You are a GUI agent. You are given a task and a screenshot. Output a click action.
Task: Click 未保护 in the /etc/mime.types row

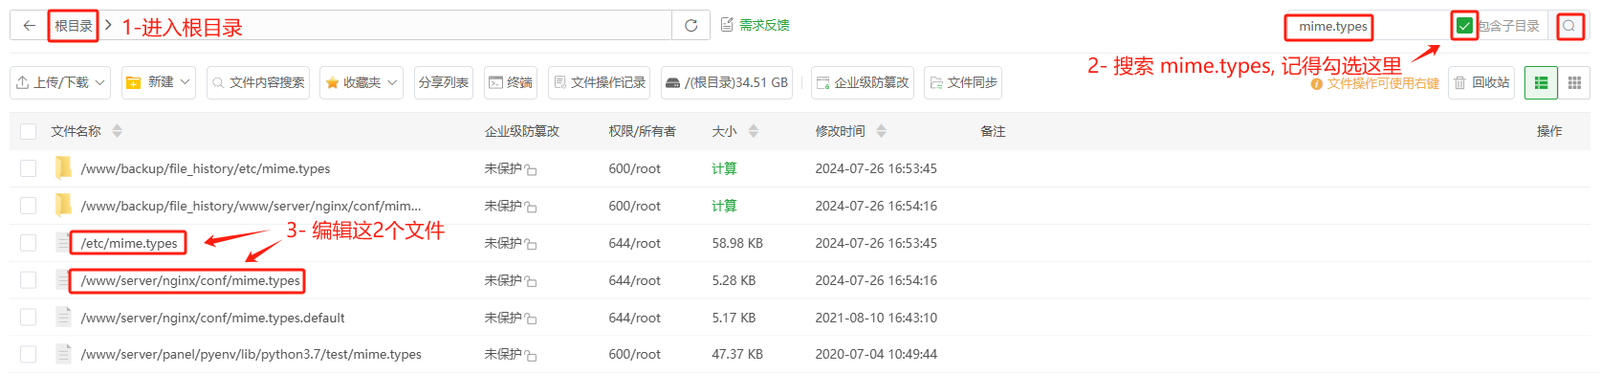(x=503, y=243)
